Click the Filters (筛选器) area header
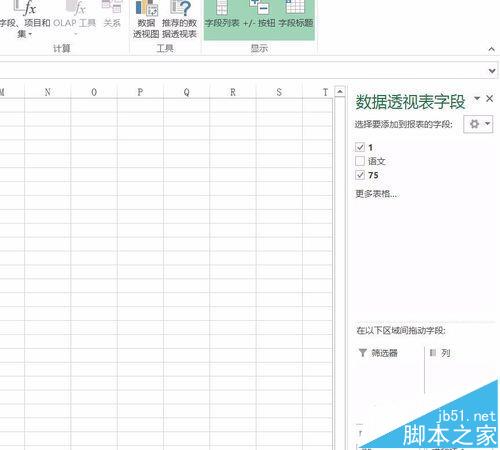 [x=378, y=353]
